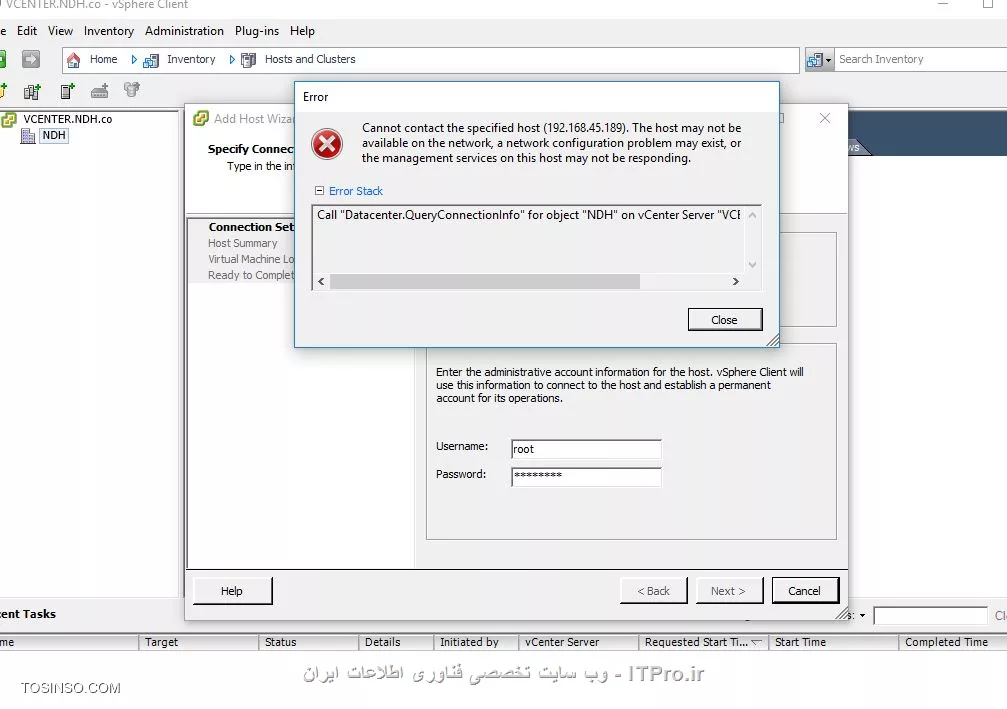This screenshot has height=709, width=1007.
Task: Open the Plug-ins menu
Action: (x=257, y=31)
